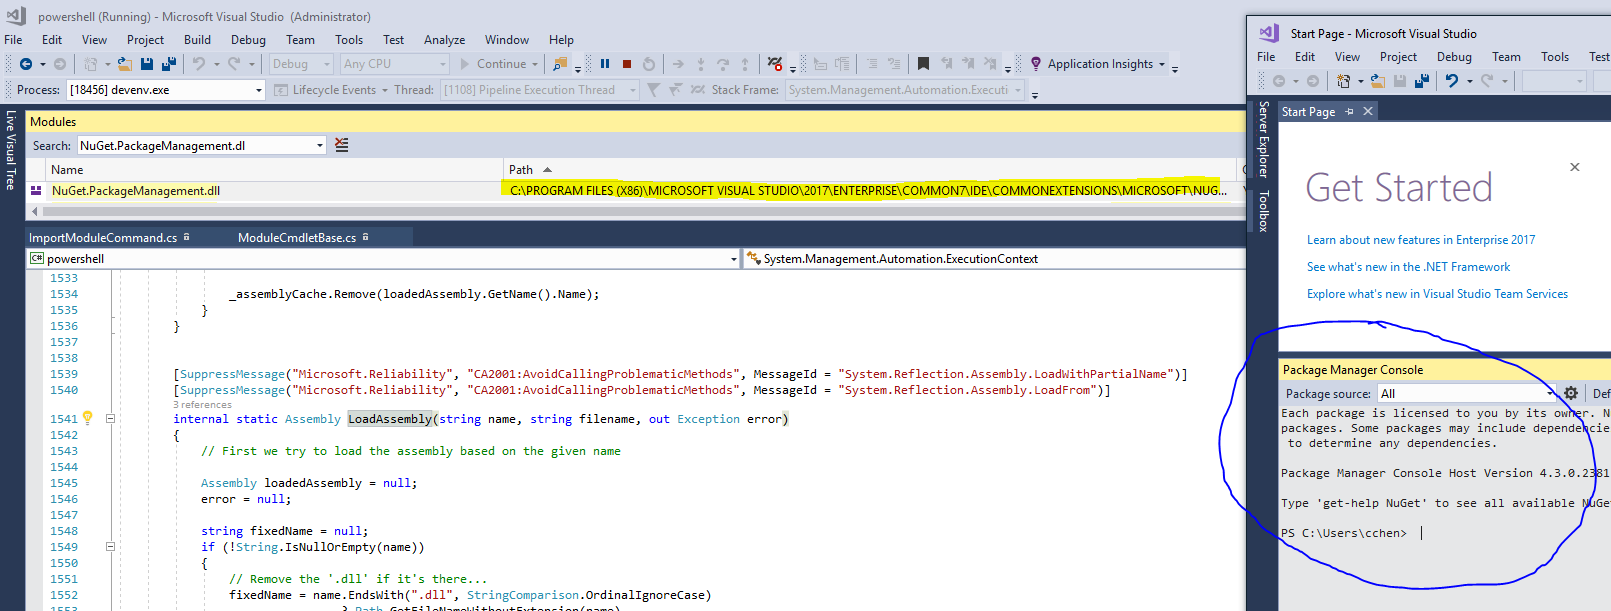Open Application Insights dropdown arrow

pyautogui.click(x=1162, y=64)
